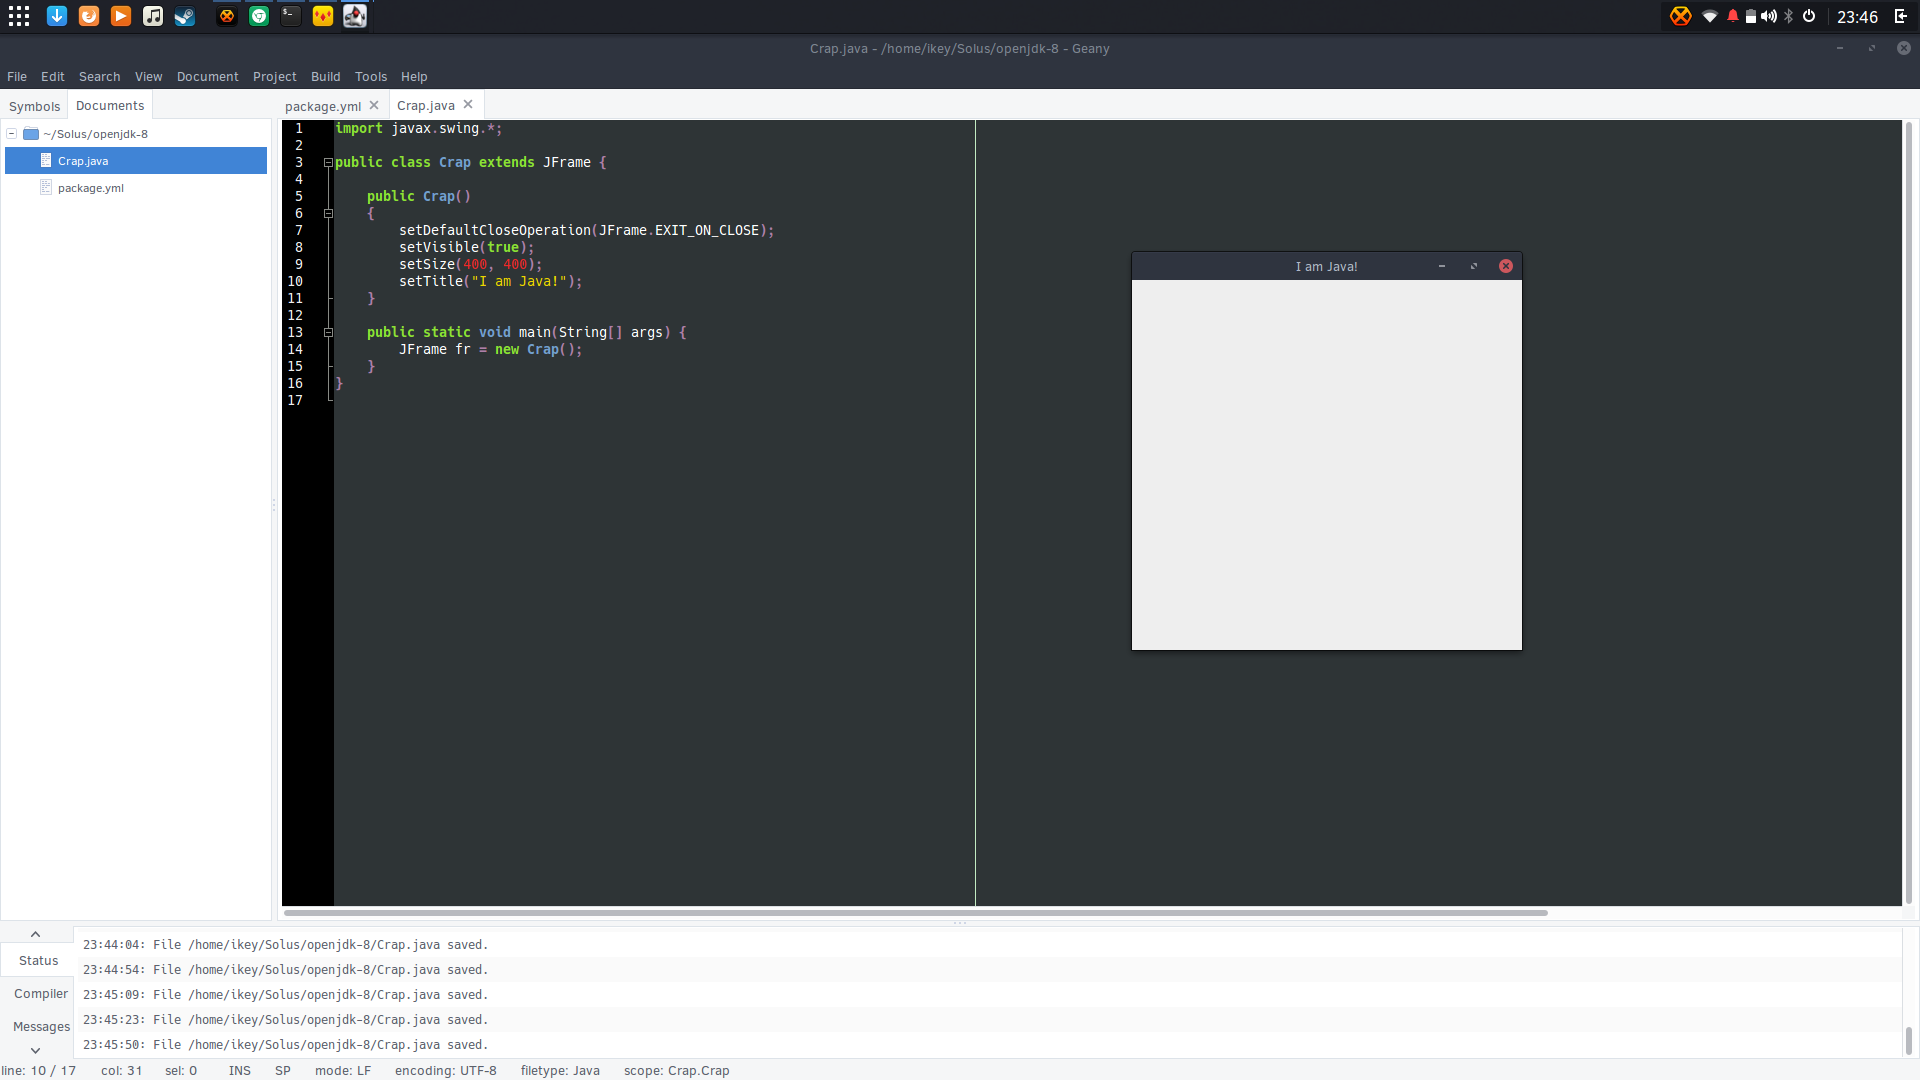Select the ~/Solus/openjdk-8 folder row
Viewport: 1920px width, 1080px height.
tap(136, 134)
